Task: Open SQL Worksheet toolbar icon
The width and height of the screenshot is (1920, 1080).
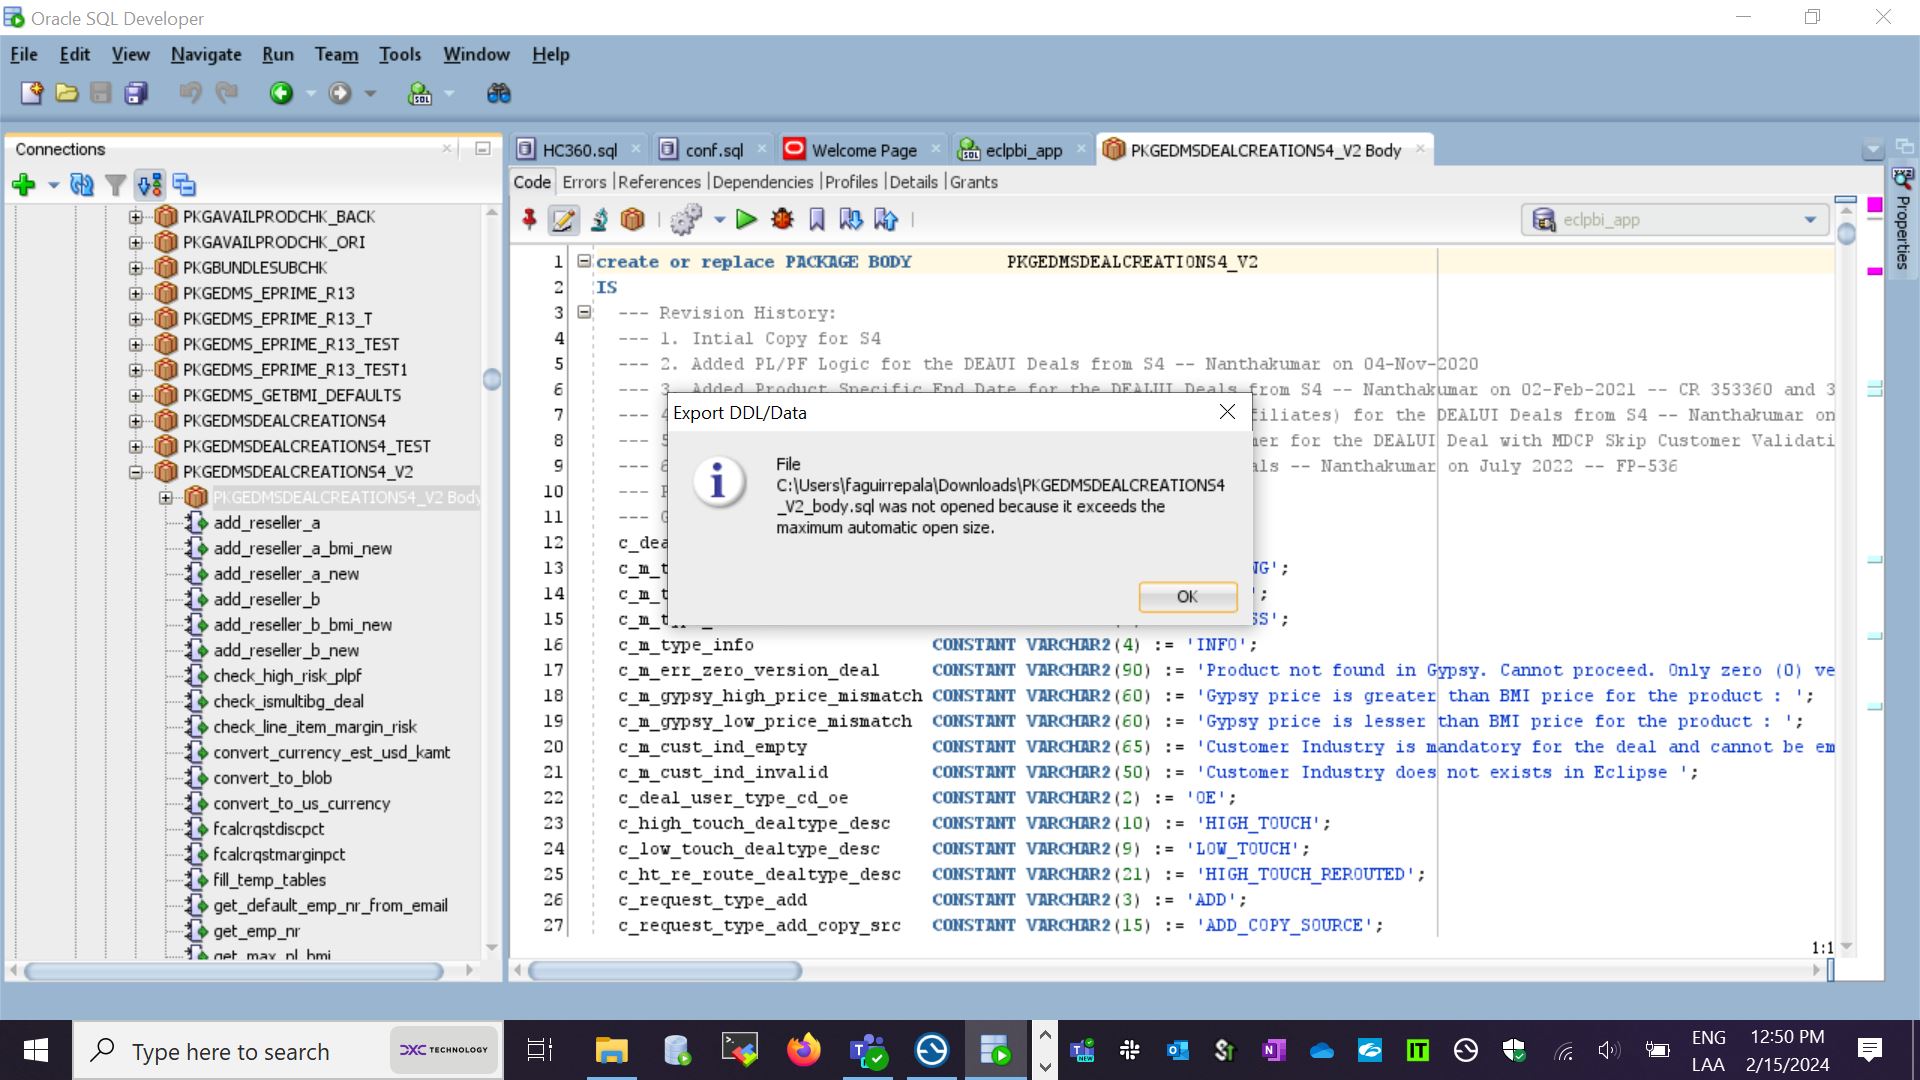Action: pyautogui.click(x=420, y=93)
